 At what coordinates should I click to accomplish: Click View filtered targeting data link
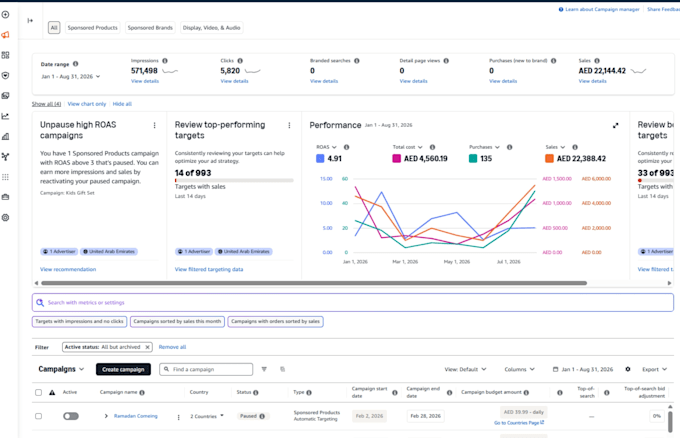tap(209, 269)
